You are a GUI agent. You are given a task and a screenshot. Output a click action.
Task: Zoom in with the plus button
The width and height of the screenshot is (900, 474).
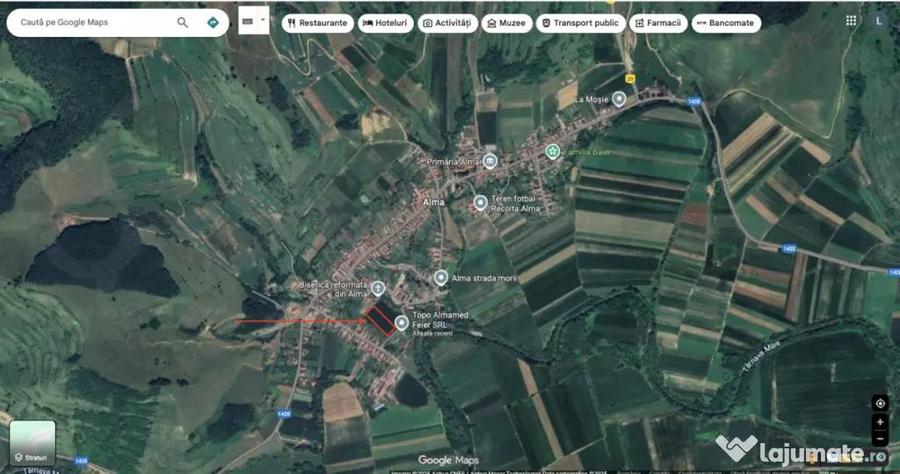click(880, 422)
